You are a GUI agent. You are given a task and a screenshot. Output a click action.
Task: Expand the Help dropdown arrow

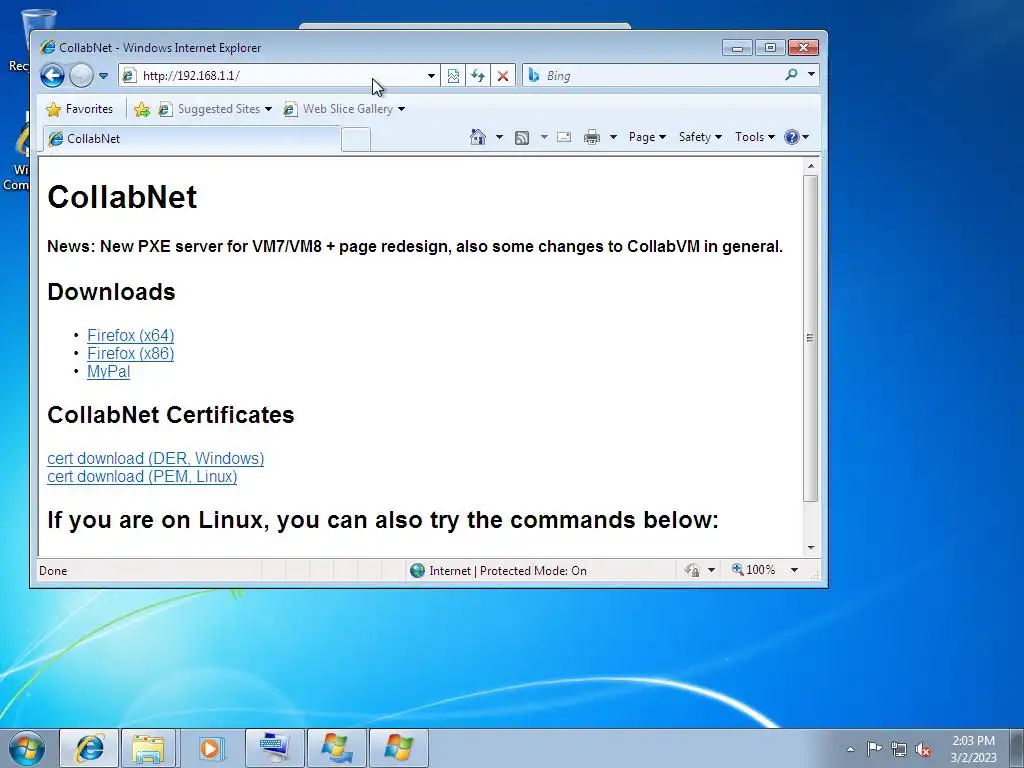(806, 137)
